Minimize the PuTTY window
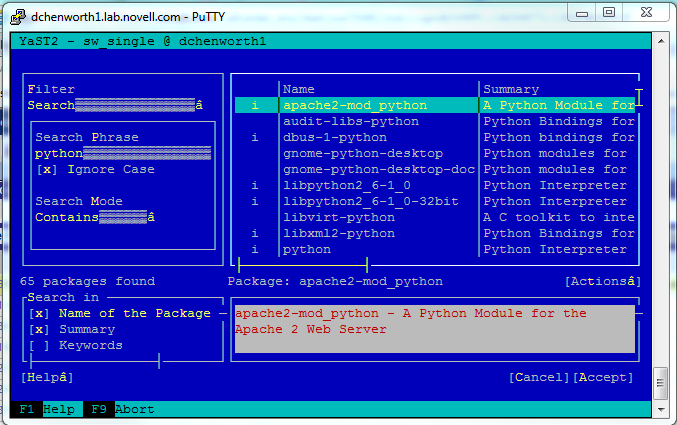 tap(582, 13)
